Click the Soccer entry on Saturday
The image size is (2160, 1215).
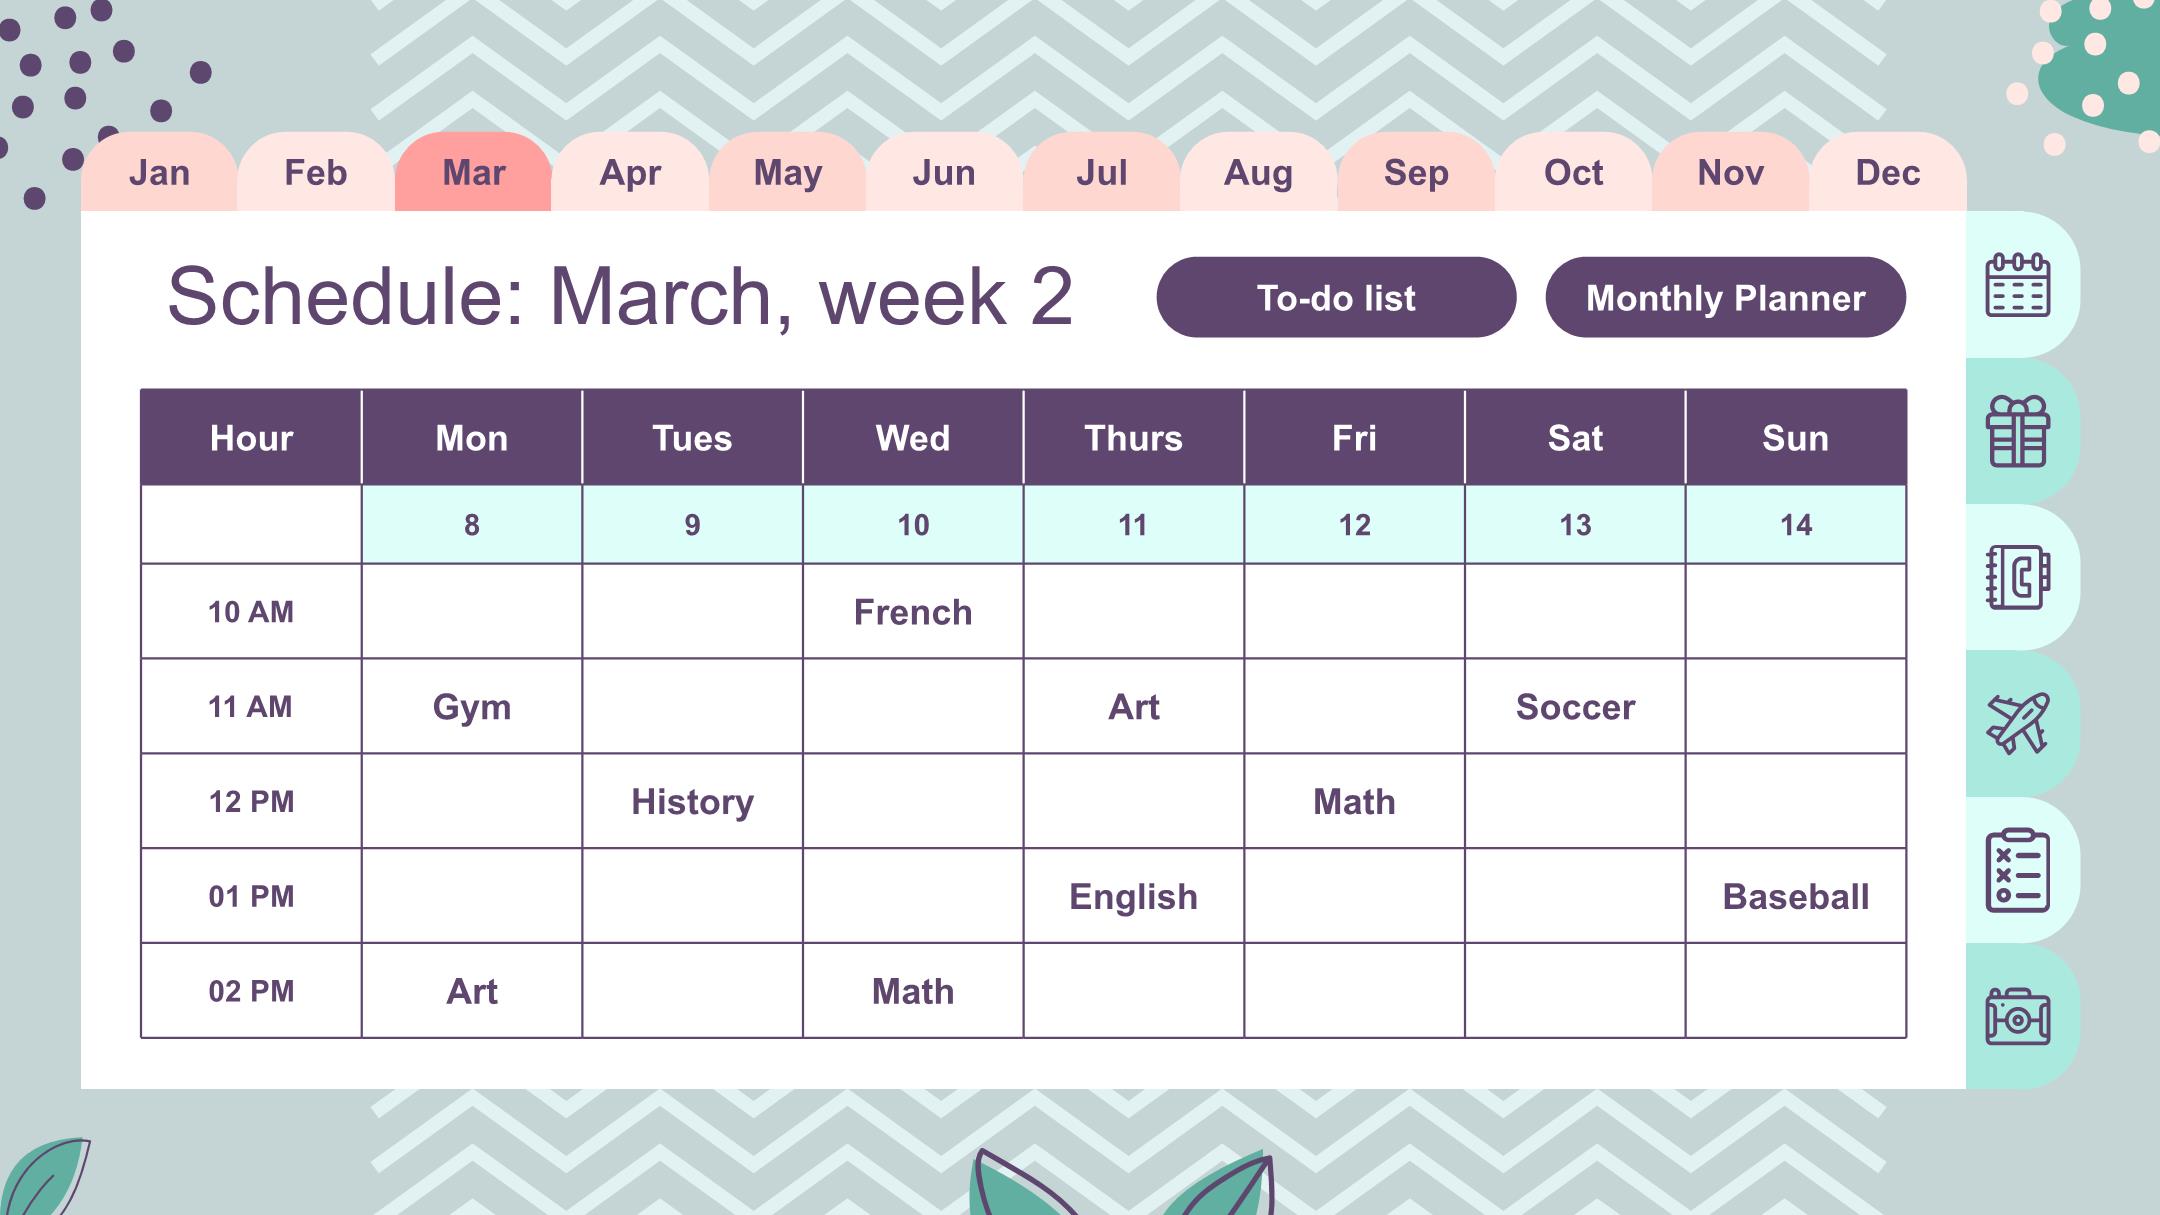pos(1575,706)
